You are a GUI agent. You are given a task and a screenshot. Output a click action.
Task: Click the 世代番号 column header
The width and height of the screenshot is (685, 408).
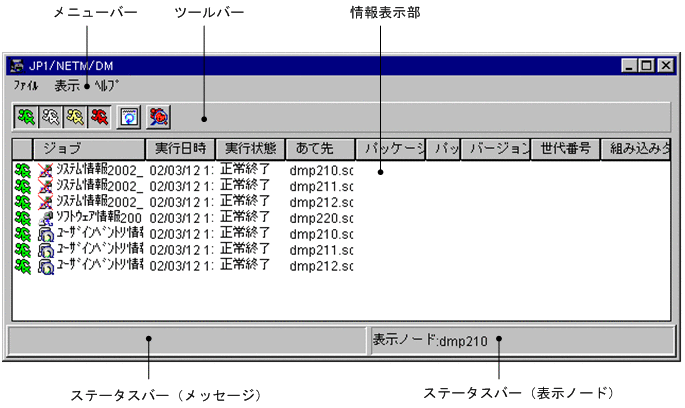pyautogui.click(x=566, y=149)
